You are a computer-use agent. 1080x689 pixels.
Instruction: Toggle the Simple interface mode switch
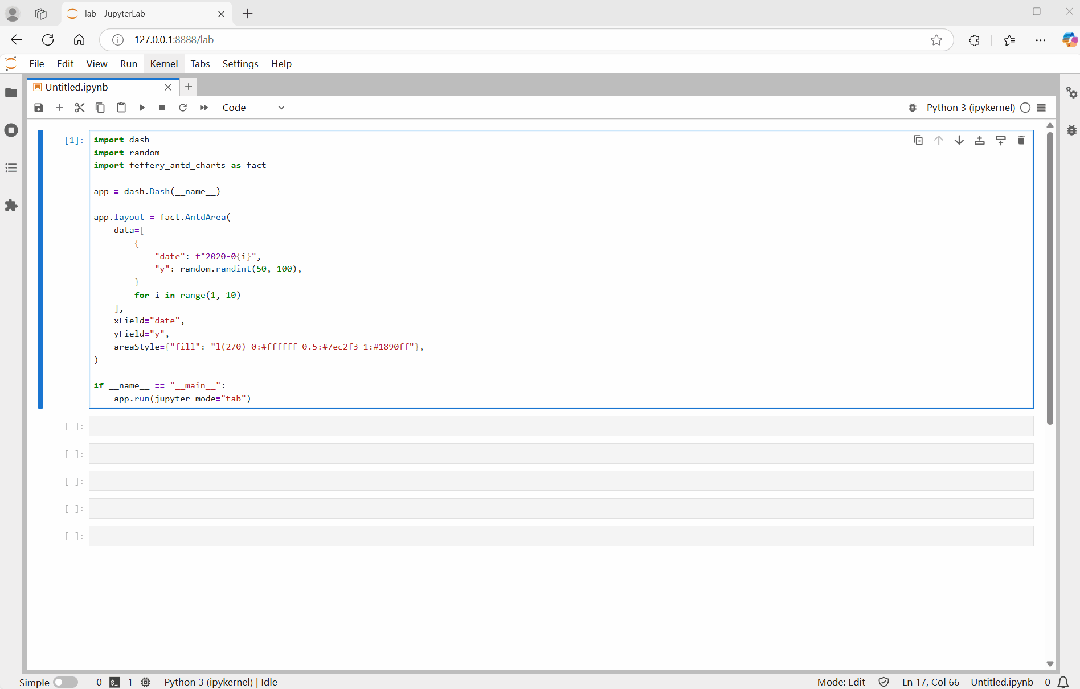(x=65, y=682)
